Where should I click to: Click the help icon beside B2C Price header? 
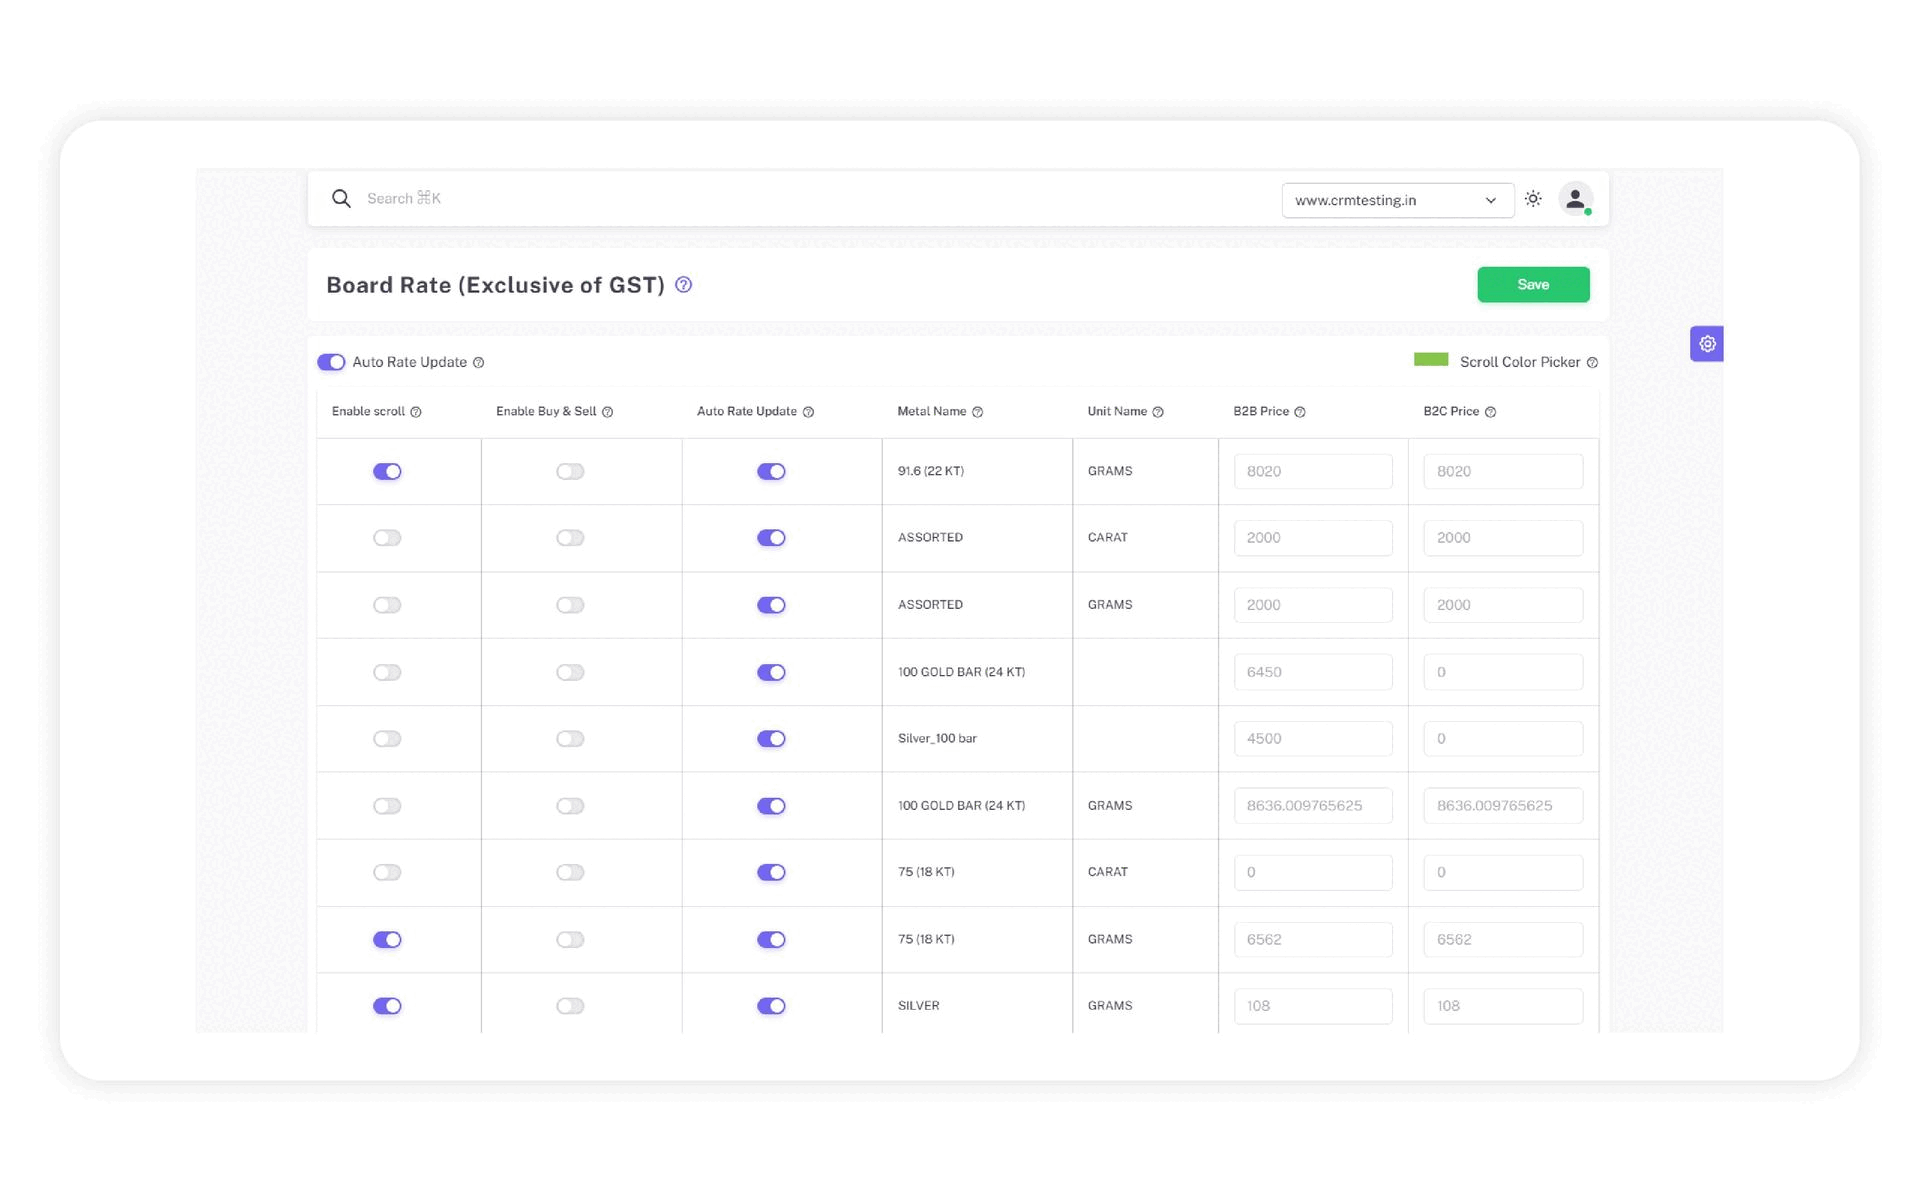[x=1490, y=412]
